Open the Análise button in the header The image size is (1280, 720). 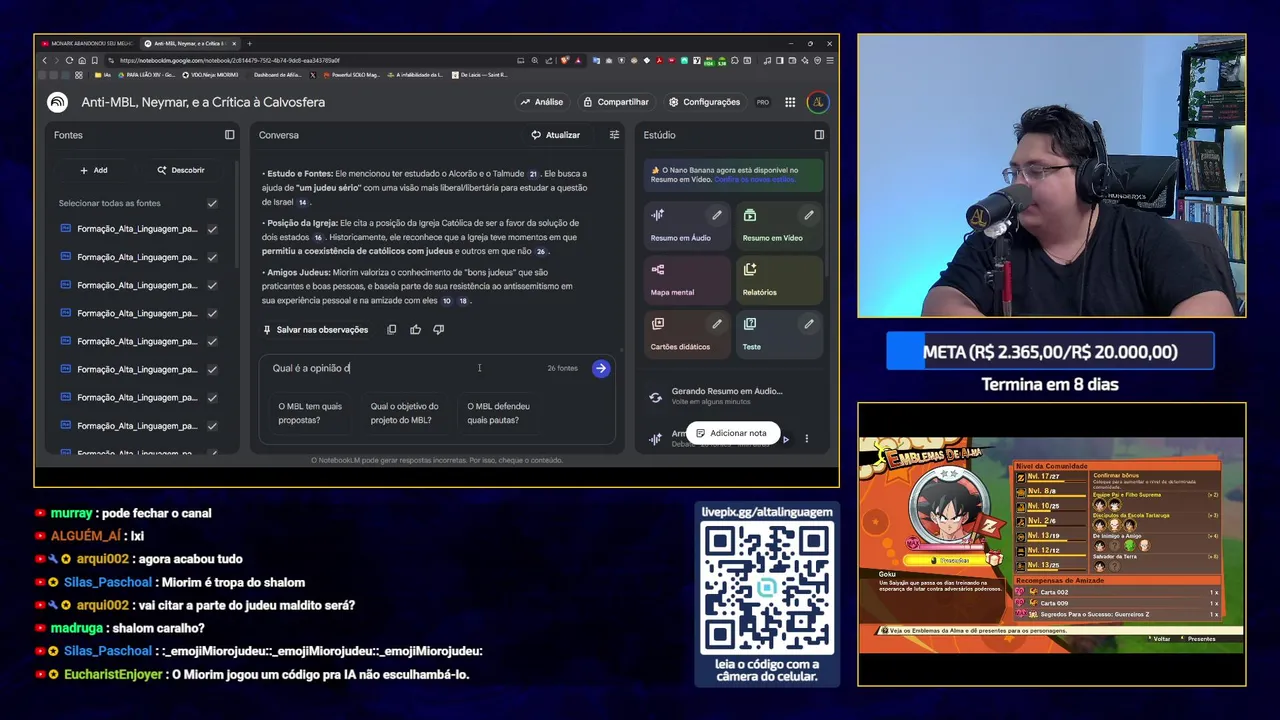[x=541, y=102]
